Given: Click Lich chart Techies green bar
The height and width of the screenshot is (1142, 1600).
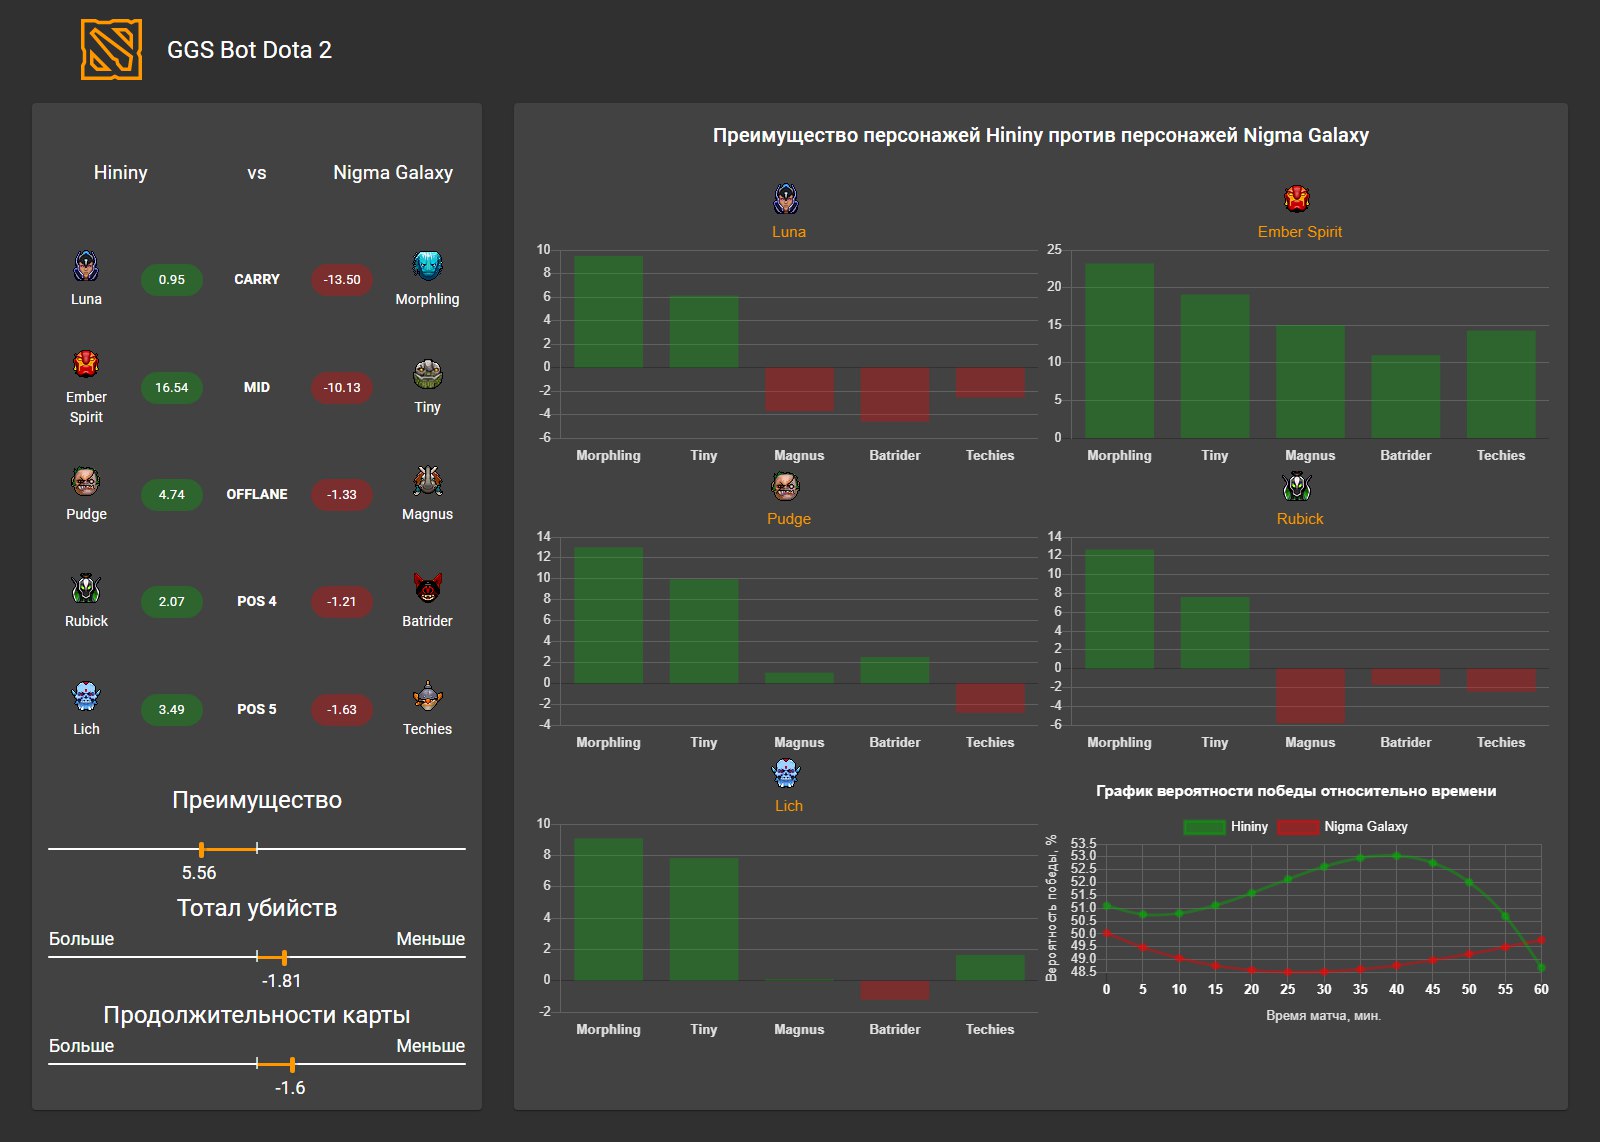Looking at the screenshot, I should 990,968.
